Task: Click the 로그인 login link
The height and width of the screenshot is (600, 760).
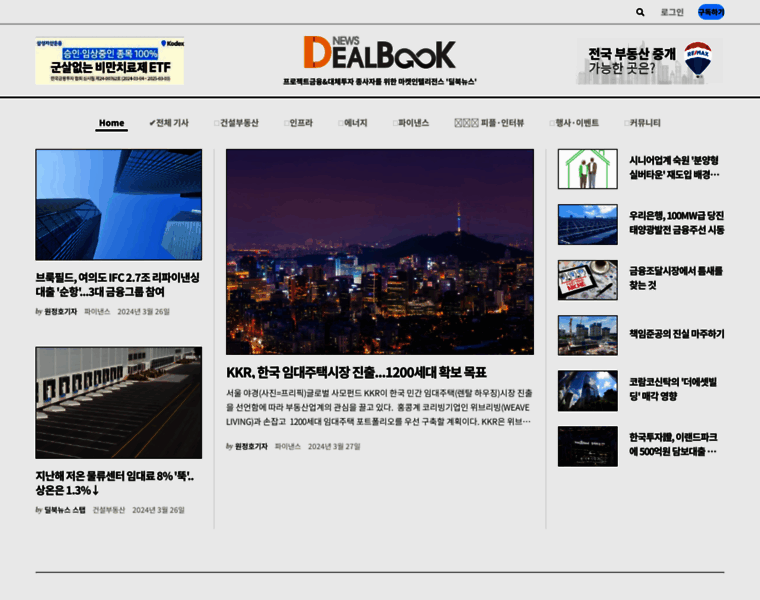Action: (x=672, y=12)
